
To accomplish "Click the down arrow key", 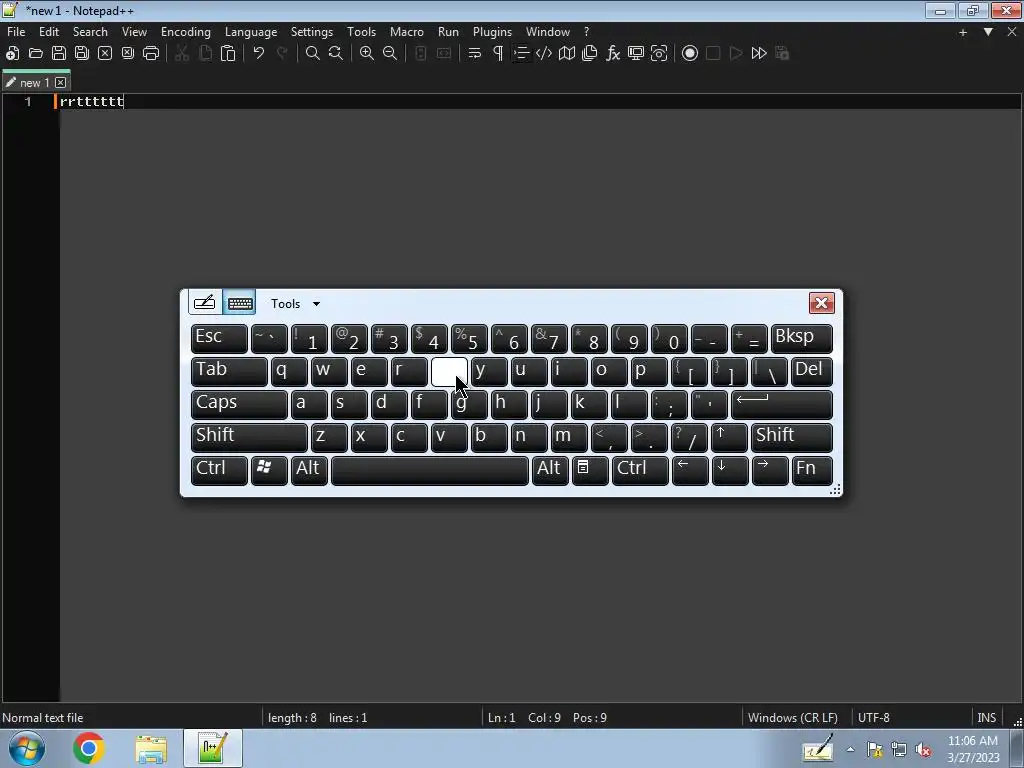I will [x=730, y=470].
